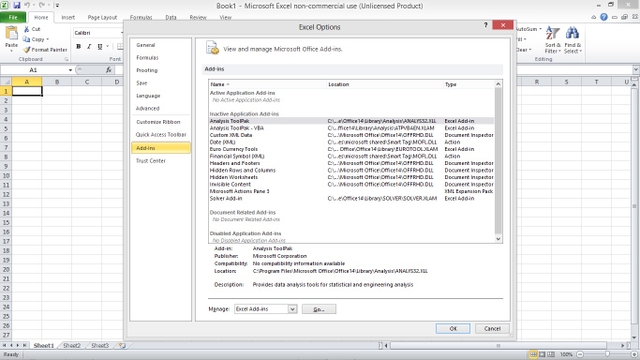Switch to Page Layout view icon in status bar
This screenshot has height=360, width=640.
pos(542,354)
